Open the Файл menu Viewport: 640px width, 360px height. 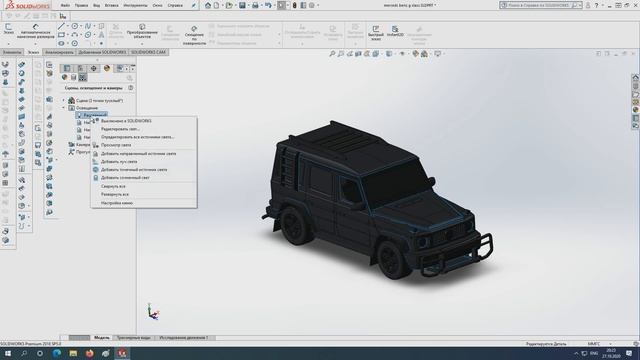click(65, 5)
